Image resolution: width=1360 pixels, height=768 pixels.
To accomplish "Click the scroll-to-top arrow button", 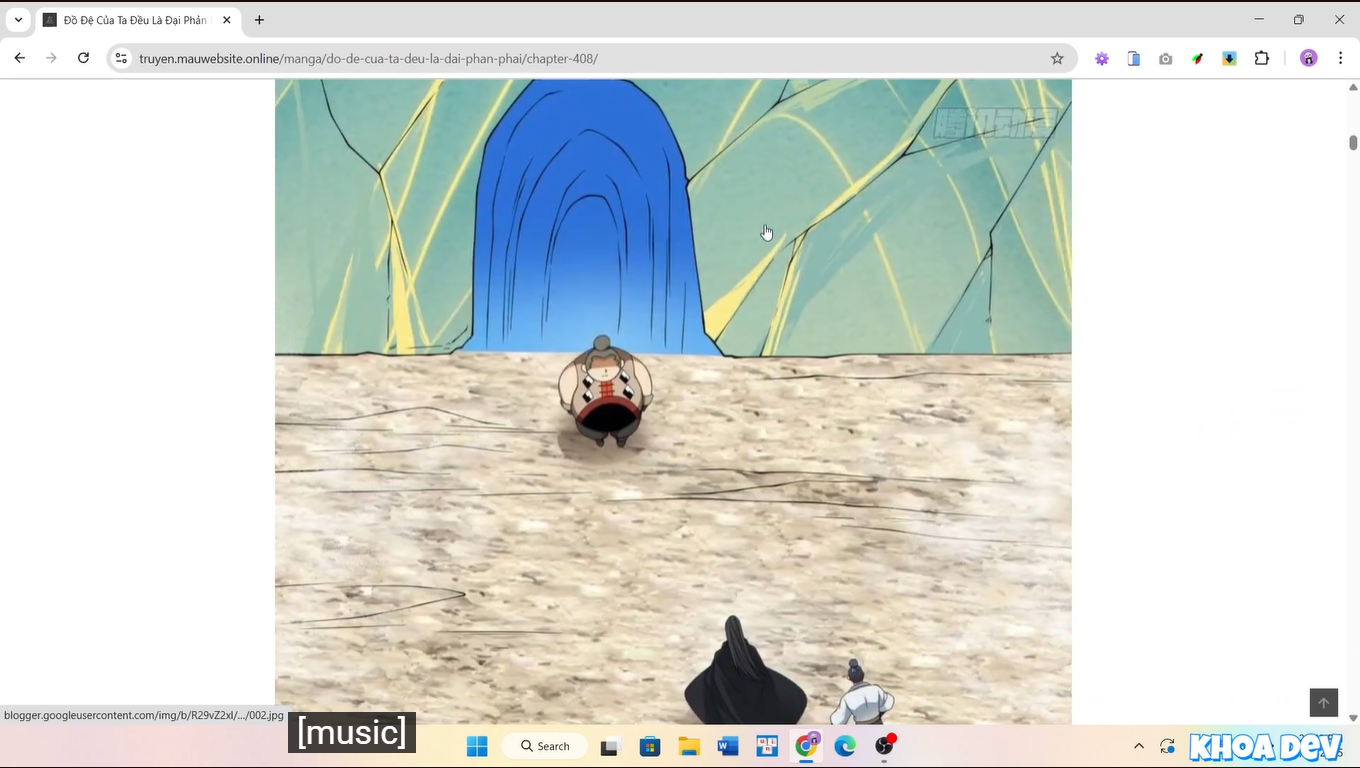I will [1324, 703].
